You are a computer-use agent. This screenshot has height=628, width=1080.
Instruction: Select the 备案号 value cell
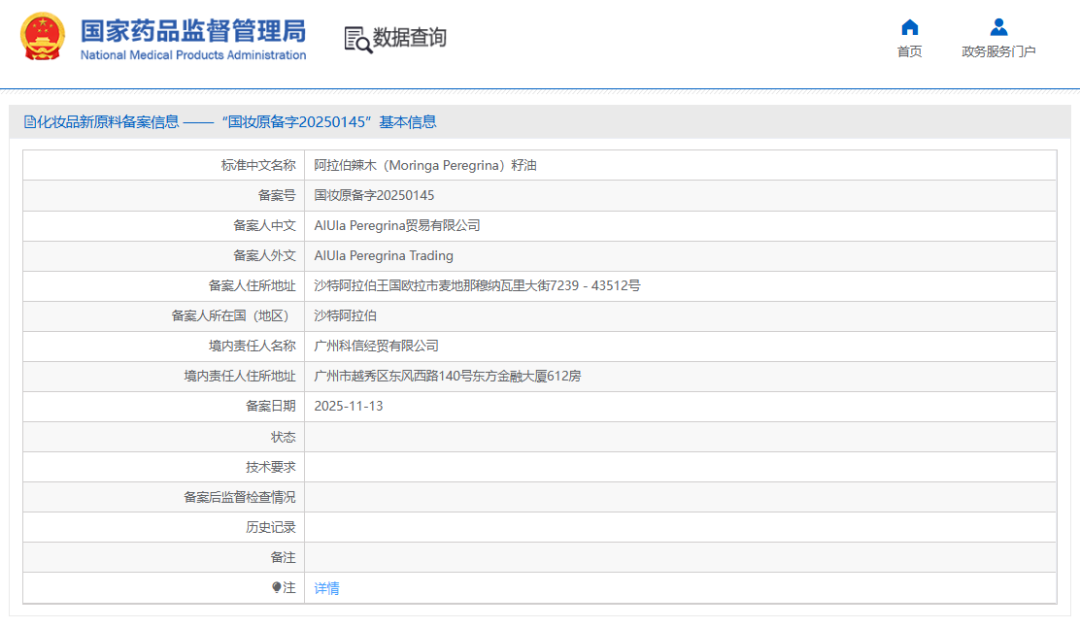click(380, 195)
